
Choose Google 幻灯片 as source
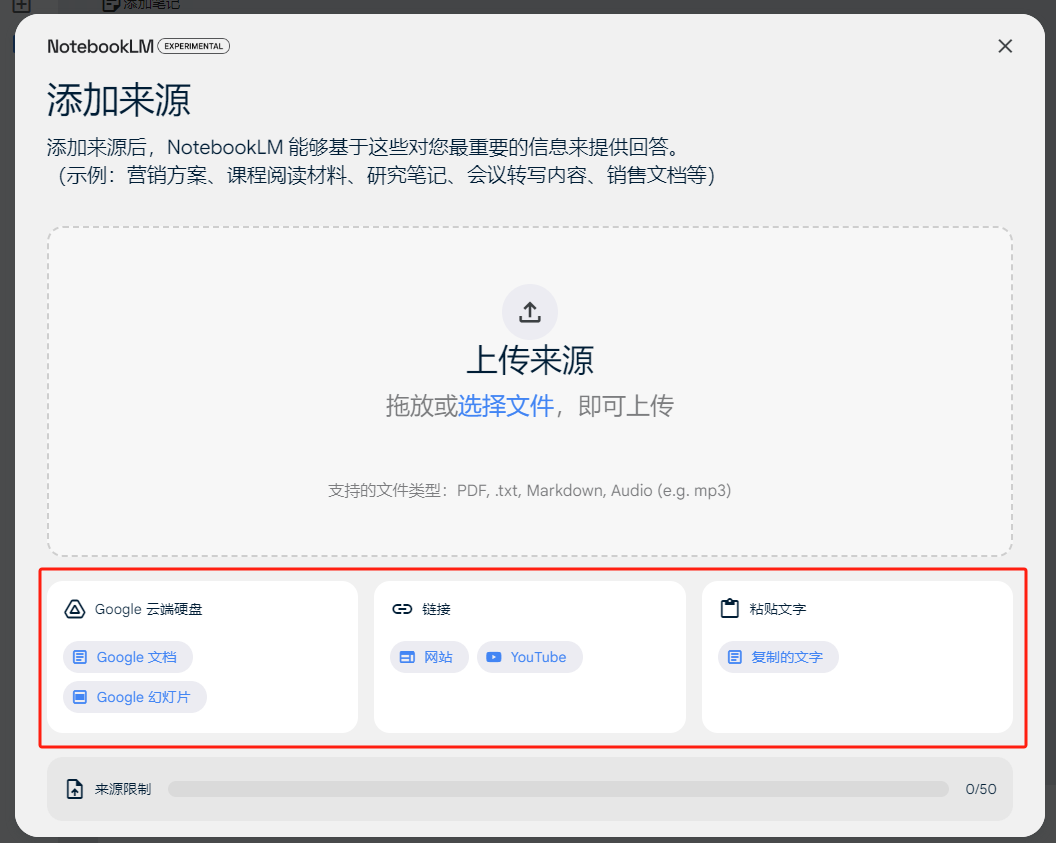135,697
